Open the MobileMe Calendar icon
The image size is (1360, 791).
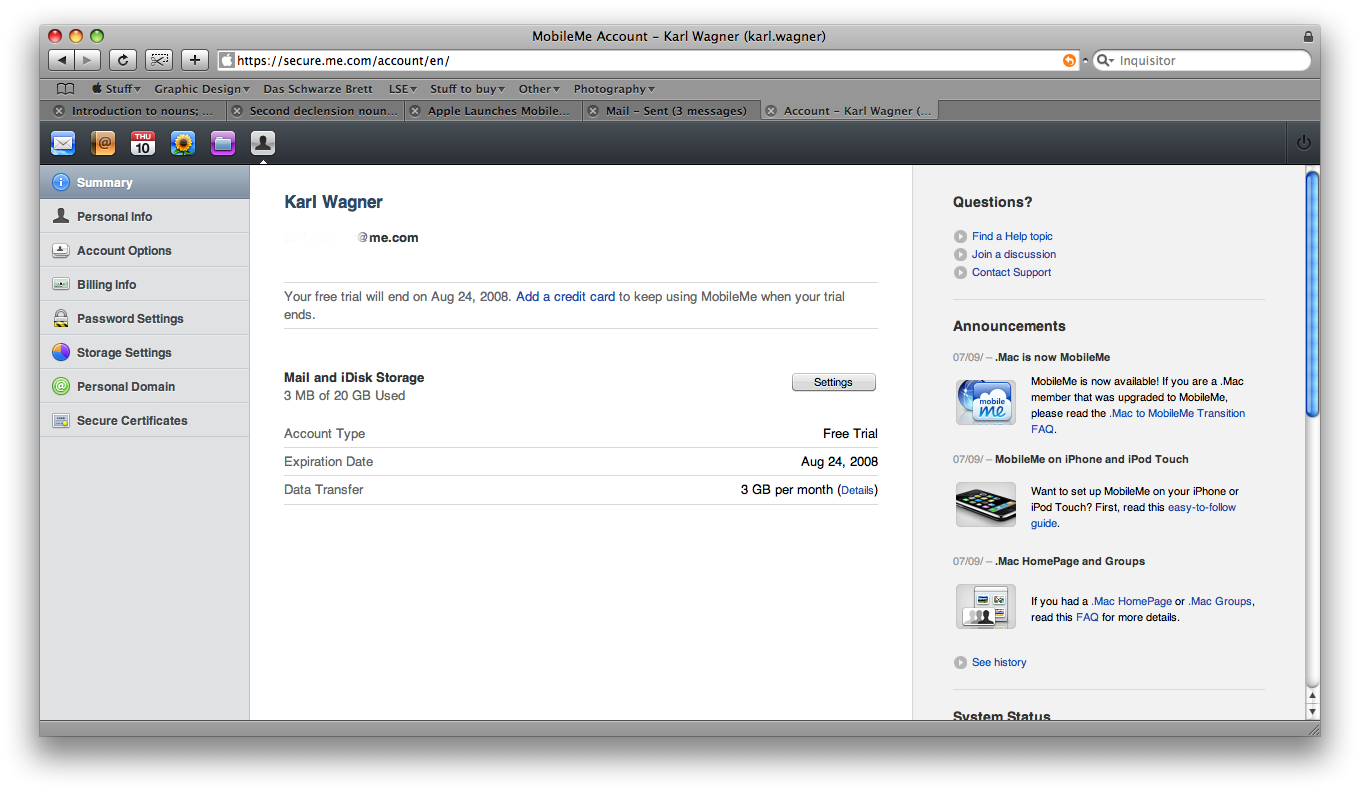coord(143,144)
